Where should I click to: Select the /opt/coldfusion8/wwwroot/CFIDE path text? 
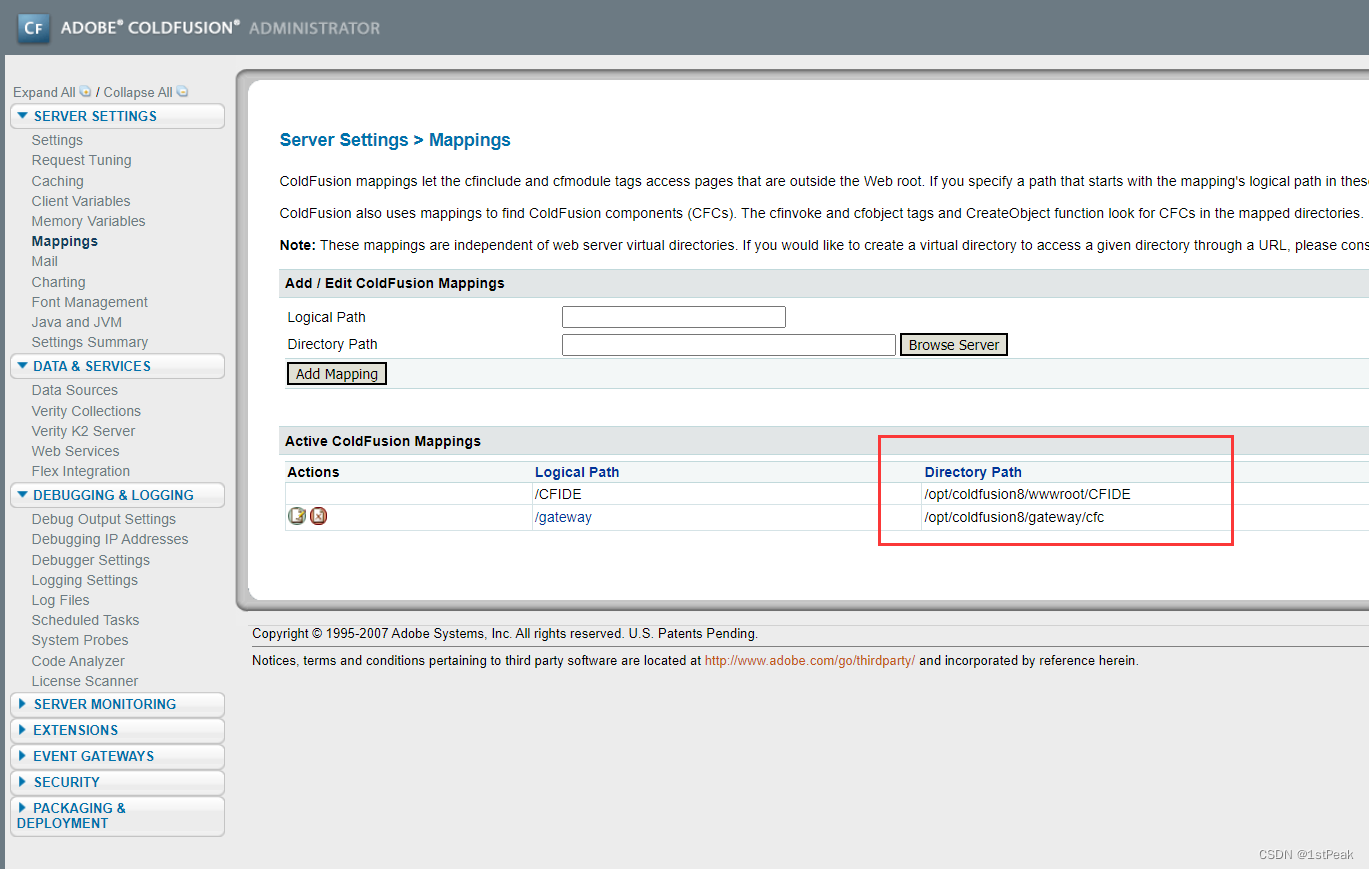[1027, 494]
